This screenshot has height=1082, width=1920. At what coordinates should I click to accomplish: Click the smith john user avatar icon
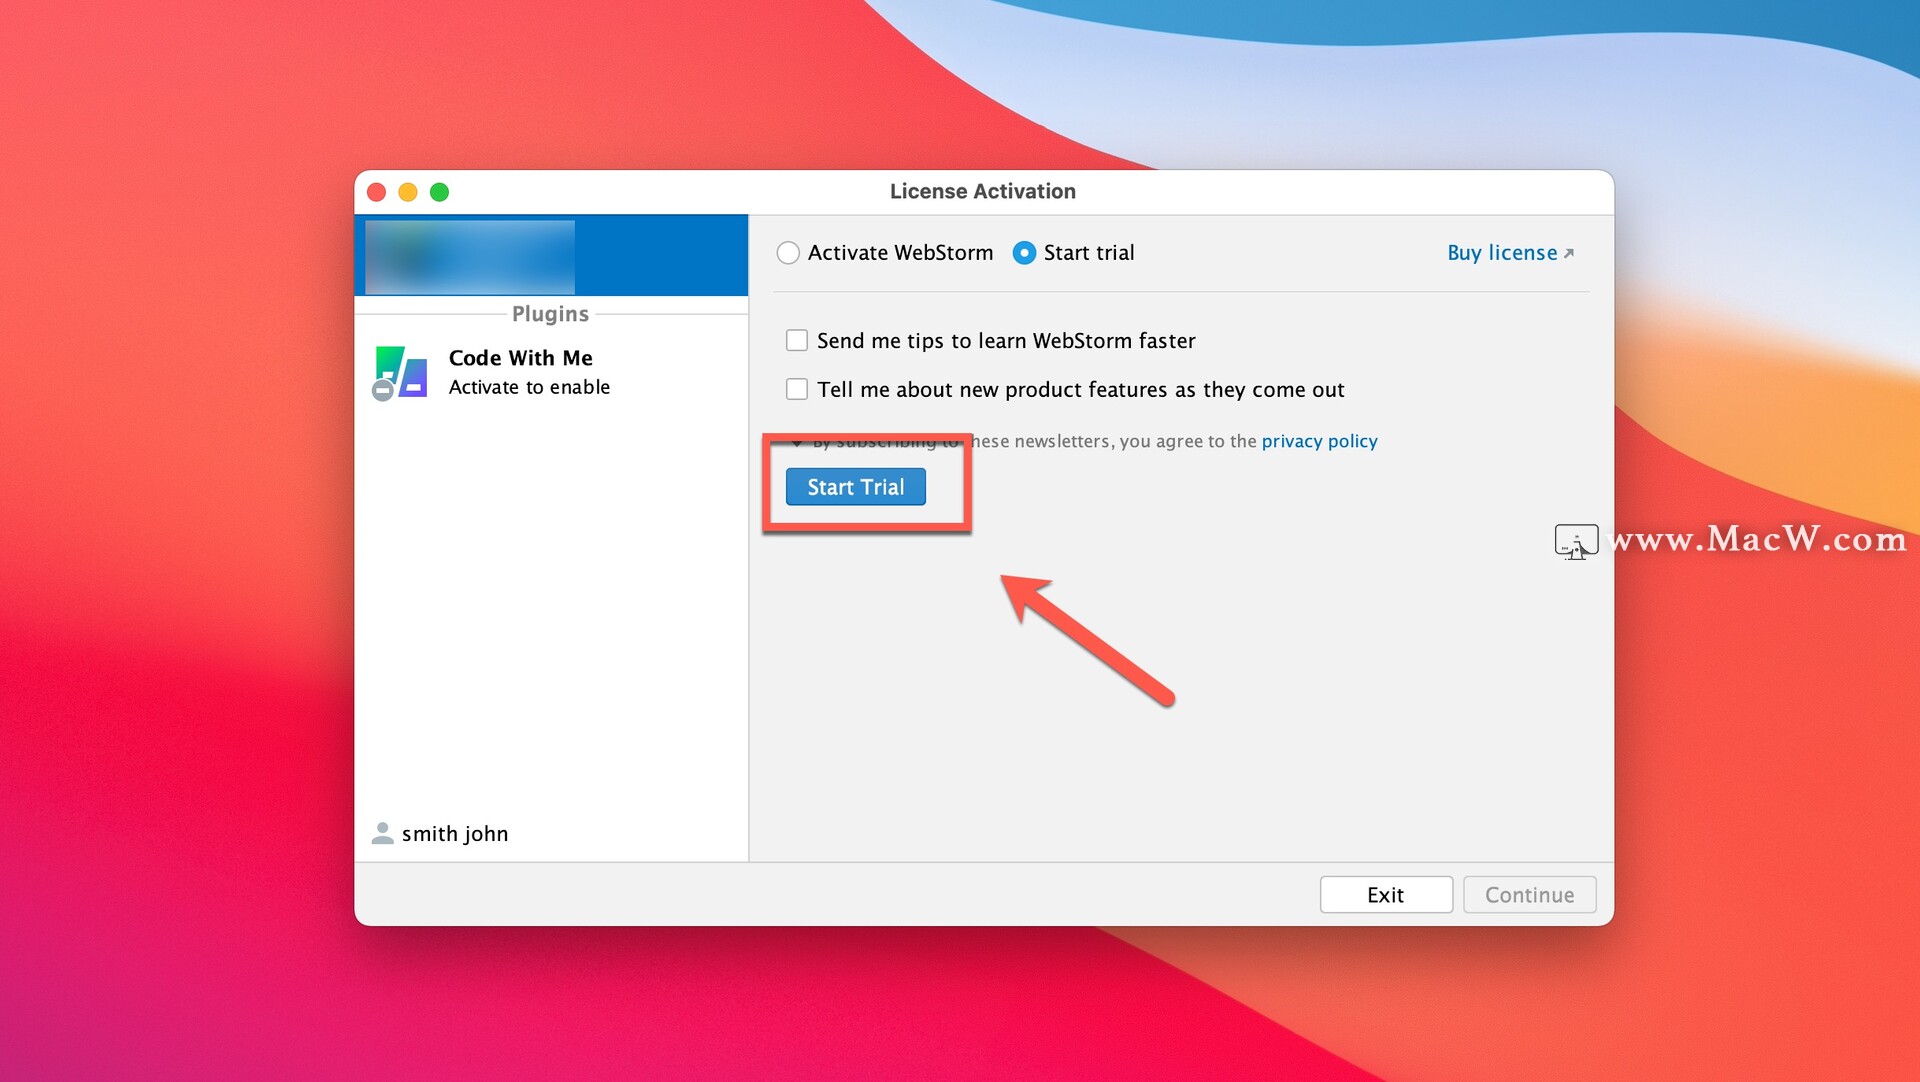(x=382, y=833)
